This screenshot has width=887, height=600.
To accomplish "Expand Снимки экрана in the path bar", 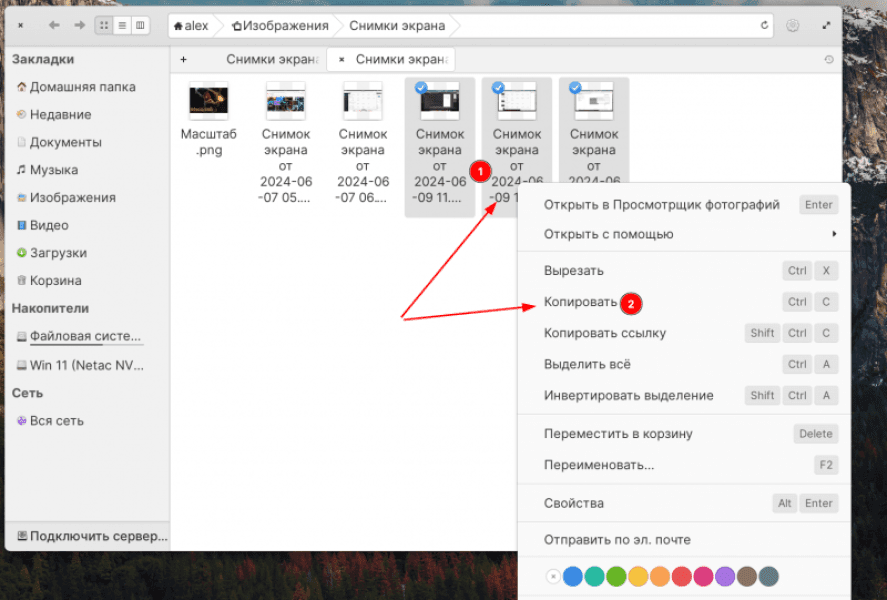I will pos(396,25).
